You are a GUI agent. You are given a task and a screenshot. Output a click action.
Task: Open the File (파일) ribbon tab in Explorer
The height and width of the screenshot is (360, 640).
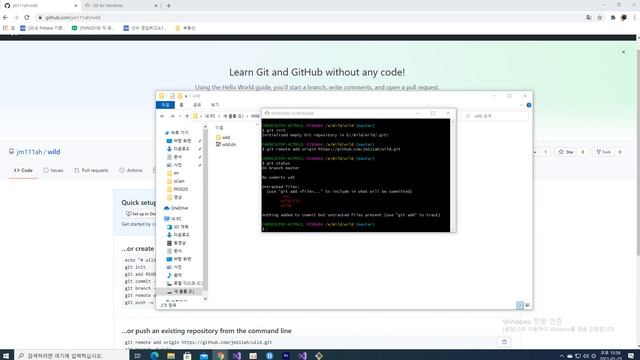click(x=165, y=105)
